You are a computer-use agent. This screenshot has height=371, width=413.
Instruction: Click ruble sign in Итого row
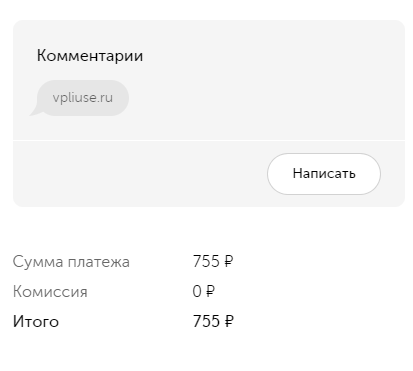tap(229, 321)
